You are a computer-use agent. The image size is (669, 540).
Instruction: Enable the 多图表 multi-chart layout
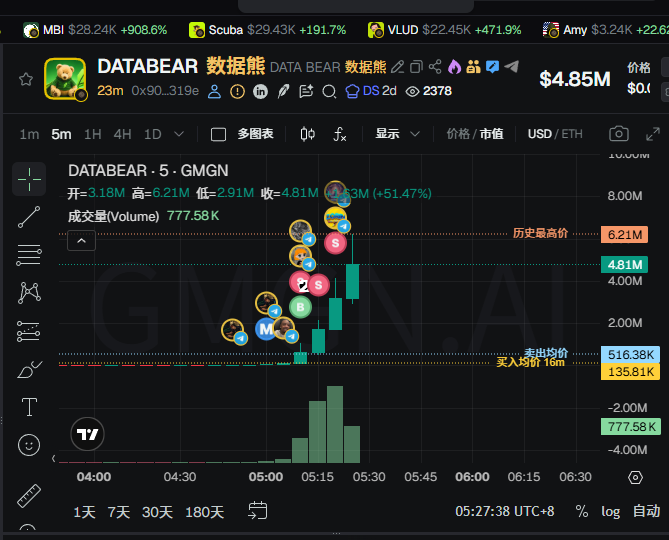(x=242, y=134)
